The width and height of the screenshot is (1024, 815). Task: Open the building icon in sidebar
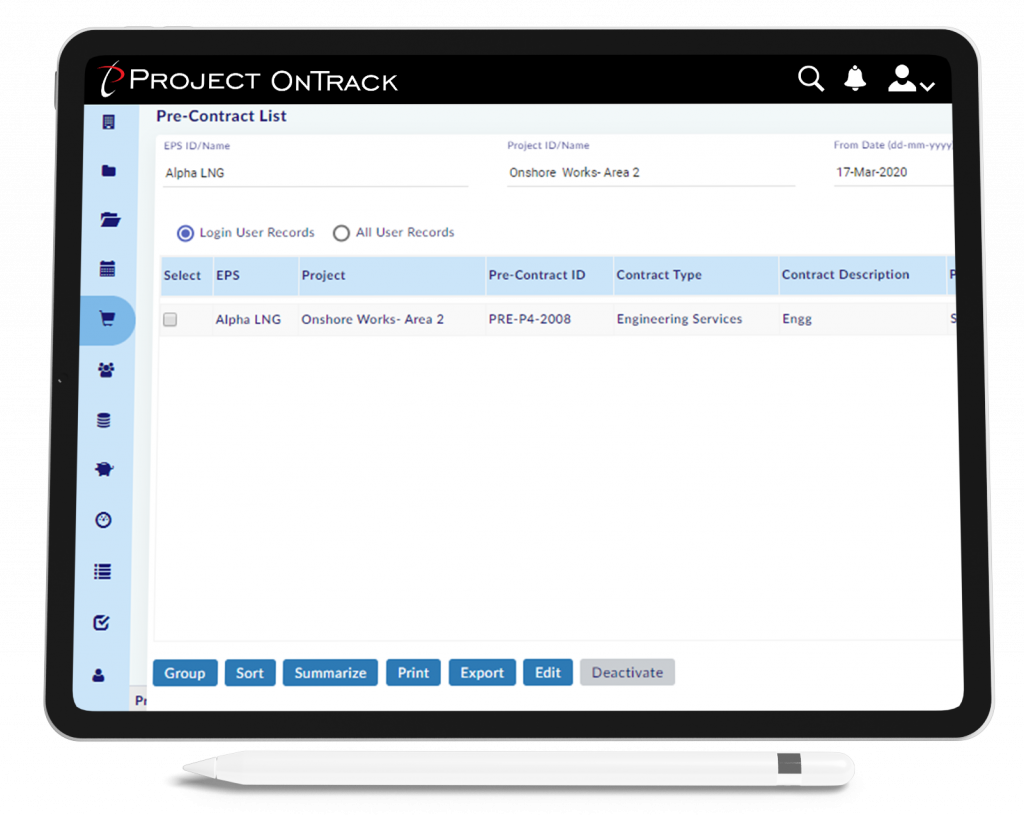(108, 122)
